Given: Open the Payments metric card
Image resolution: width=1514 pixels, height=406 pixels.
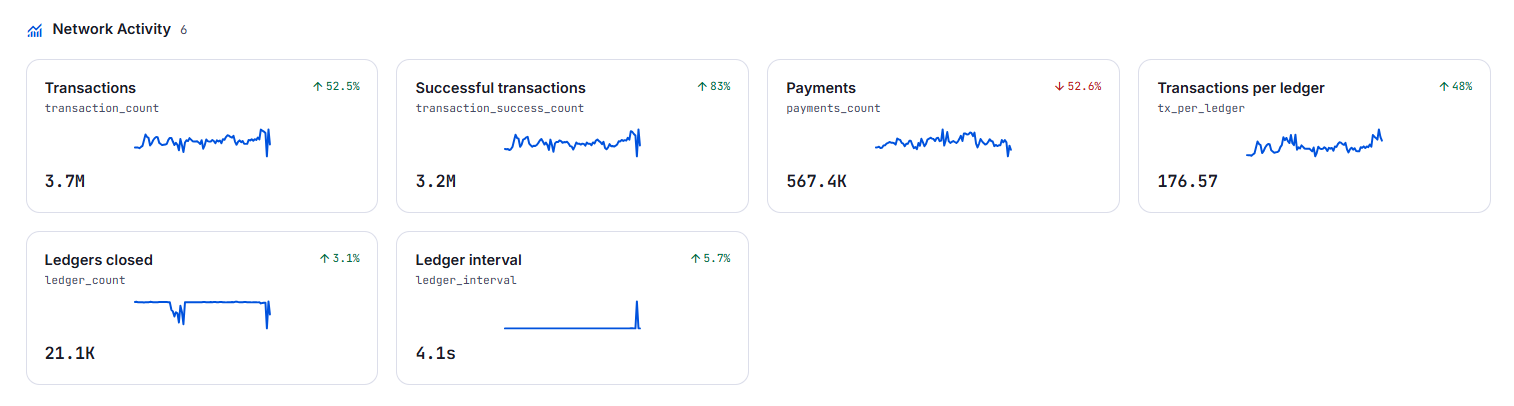Looking at the screenshot, I should pos(943,136).
